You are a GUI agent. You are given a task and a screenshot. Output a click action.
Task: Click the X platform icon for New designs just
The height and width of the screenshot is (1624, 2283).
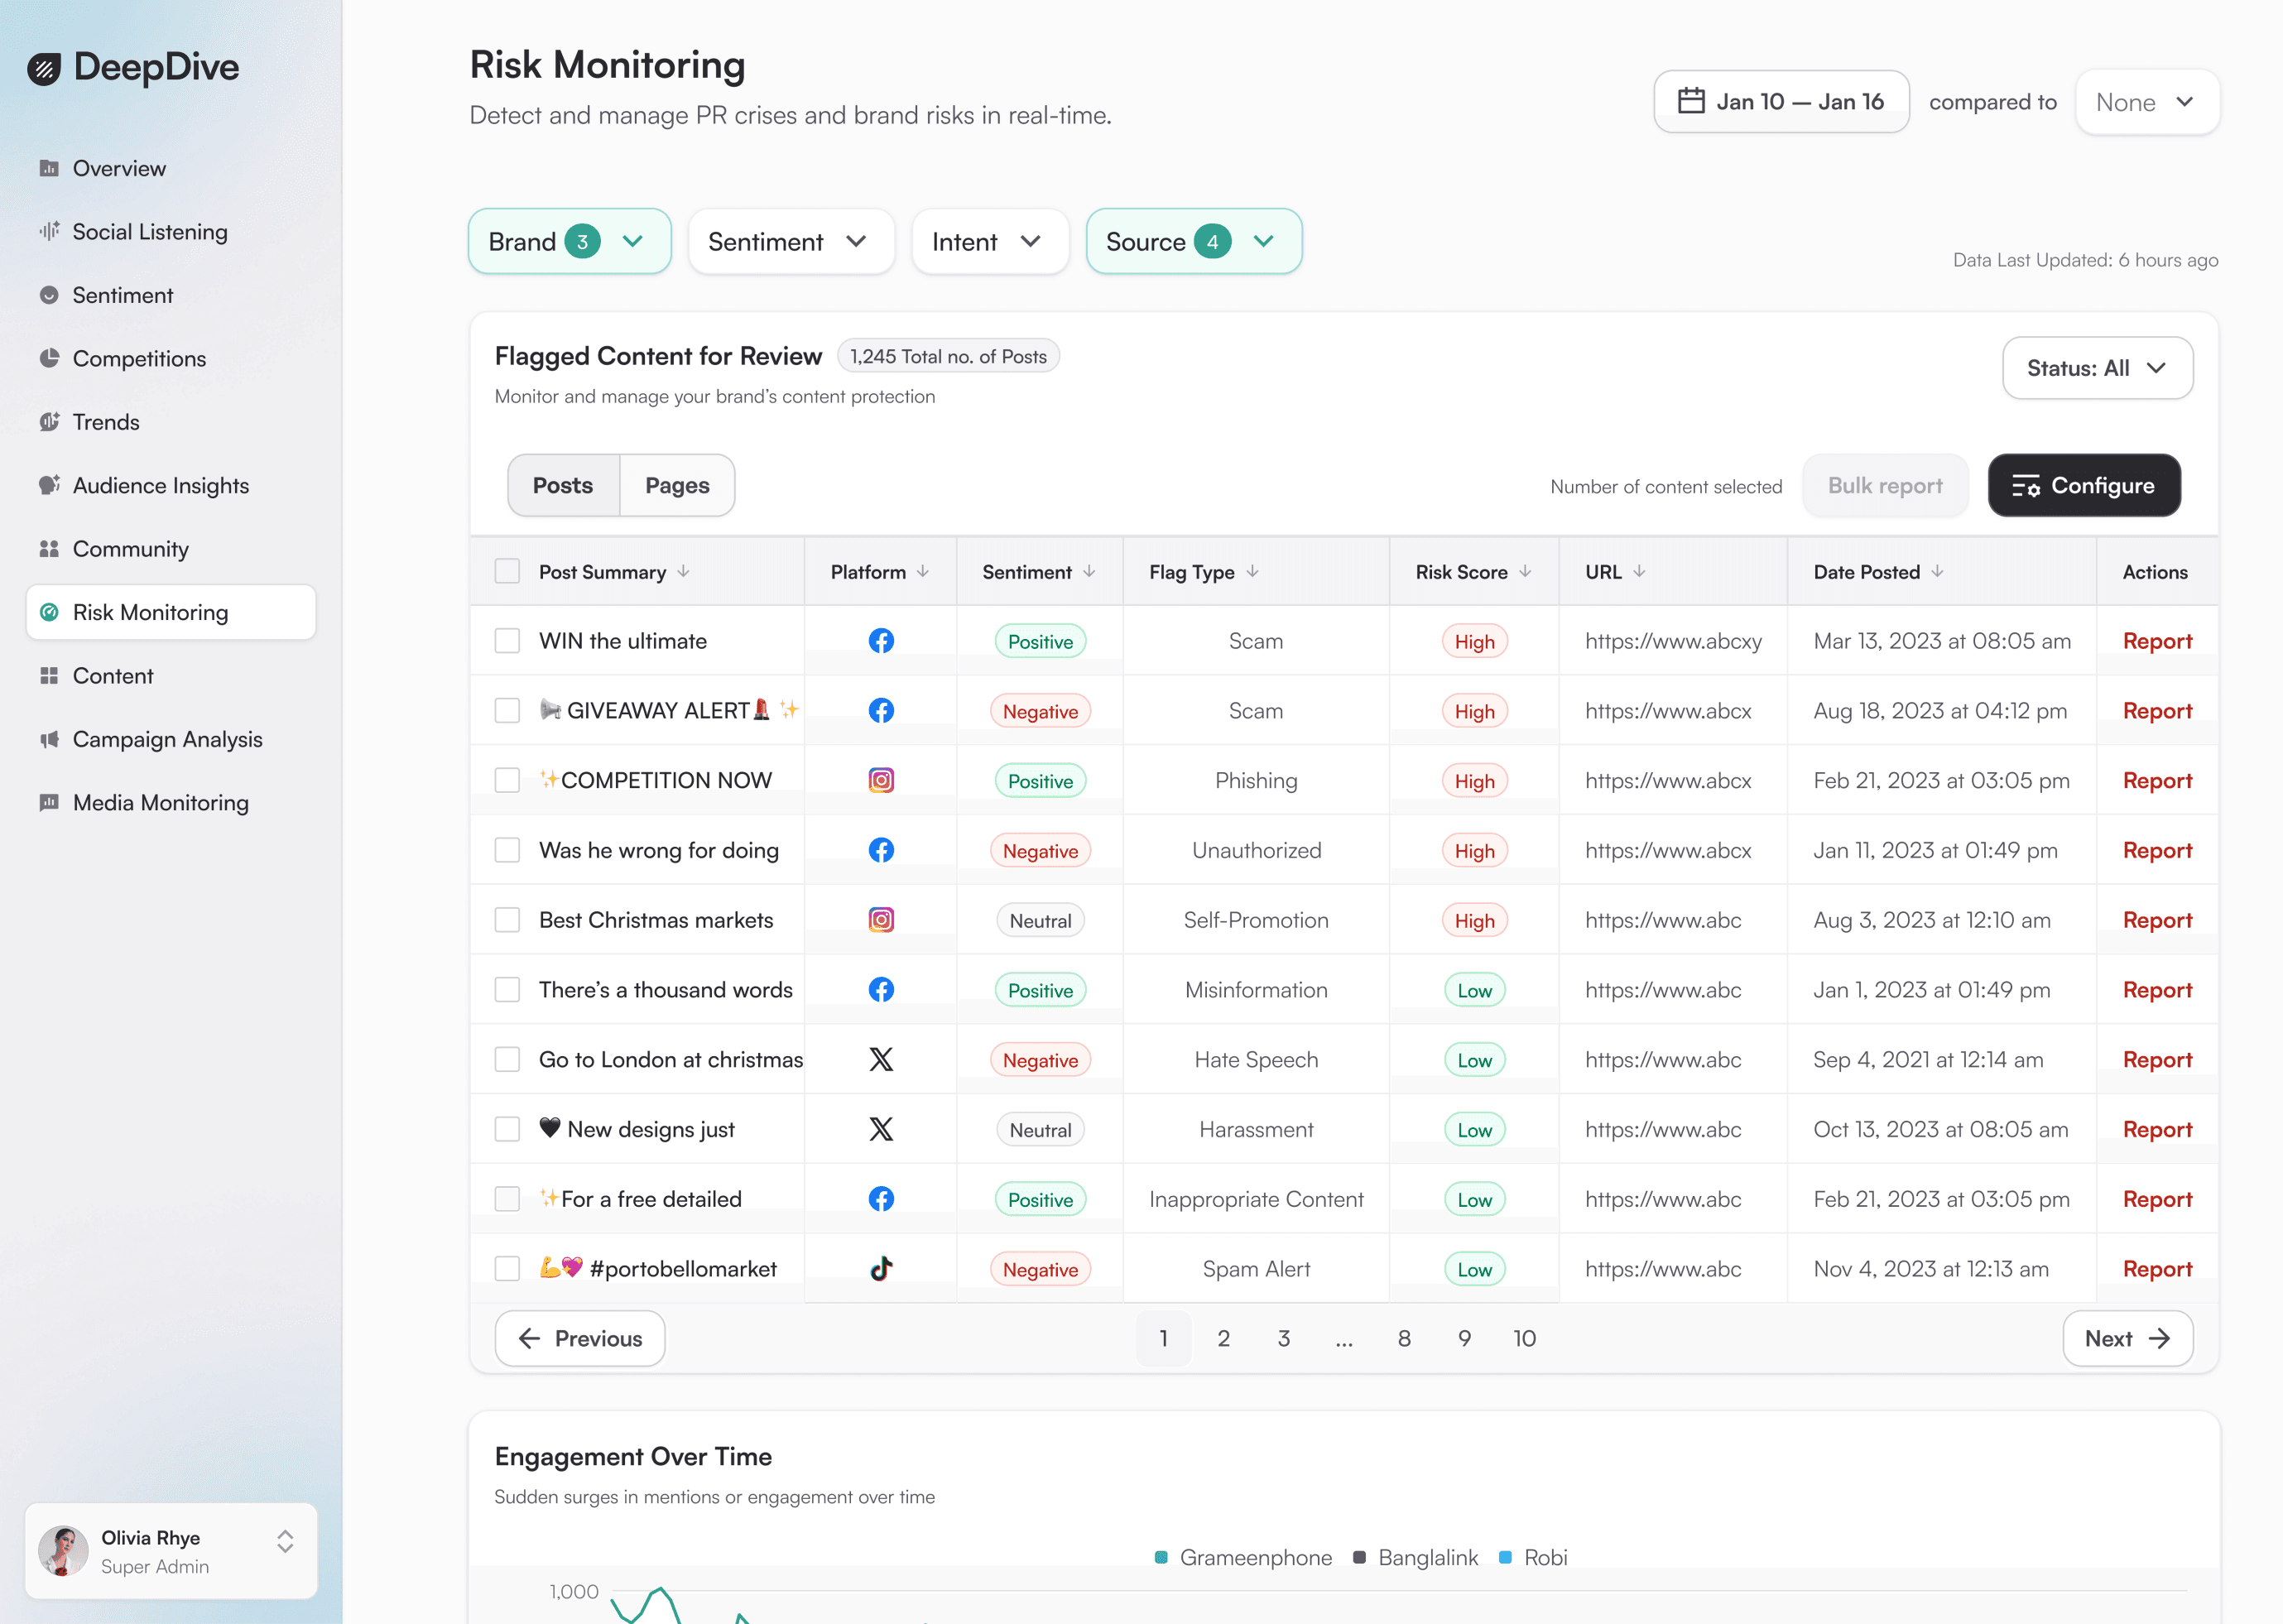pyautogui.click(x=880, y=1129)
